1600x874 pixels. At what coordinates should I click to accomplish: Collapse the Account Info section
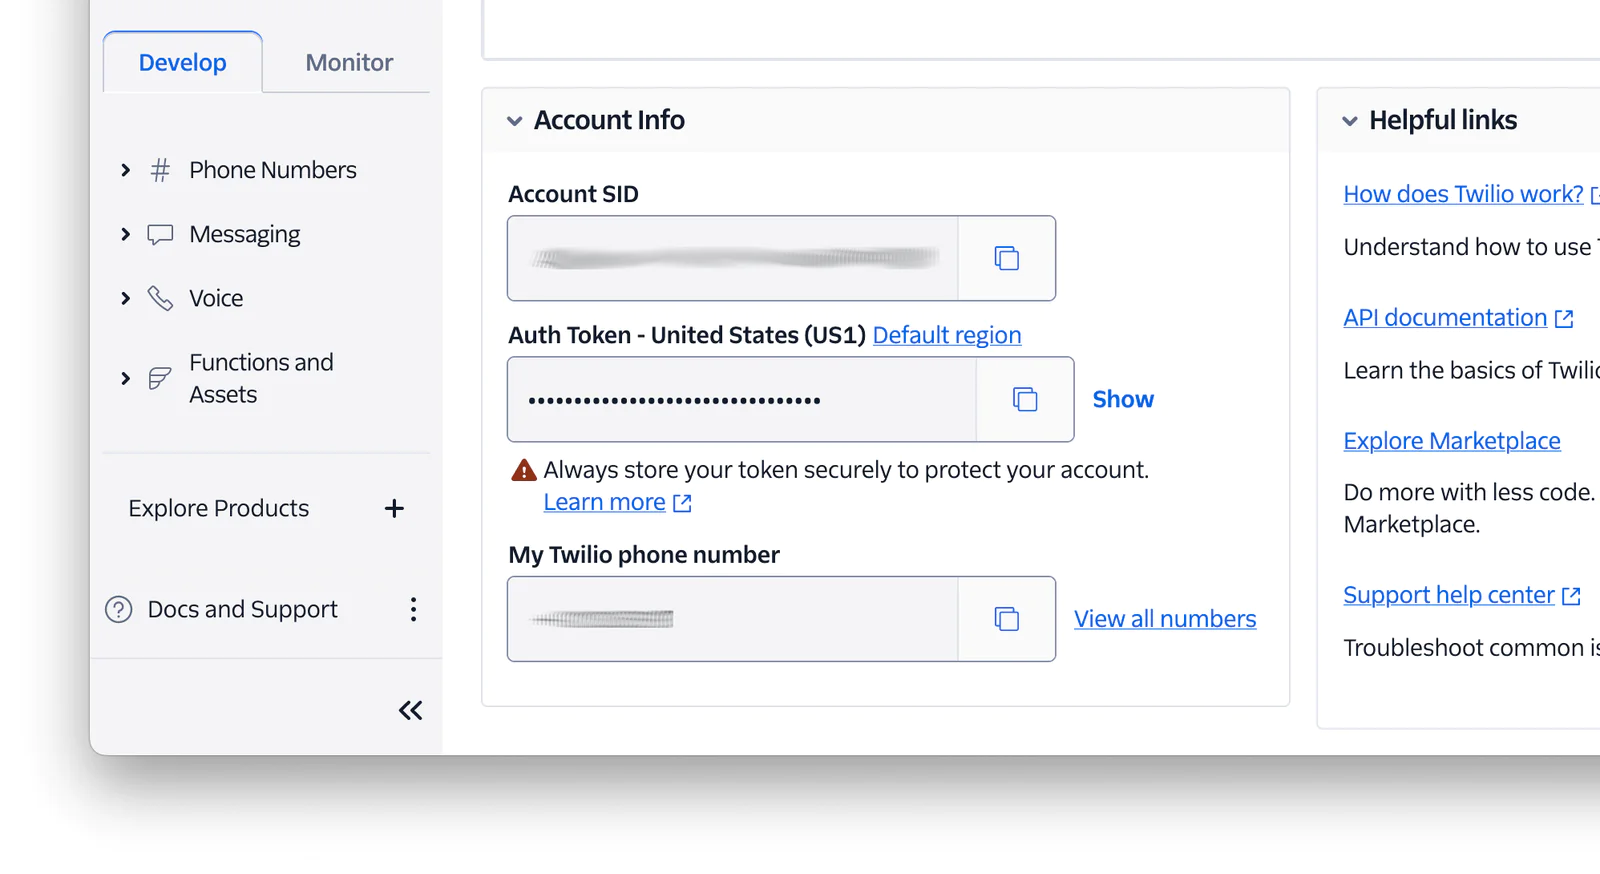[x=515, y=121]
